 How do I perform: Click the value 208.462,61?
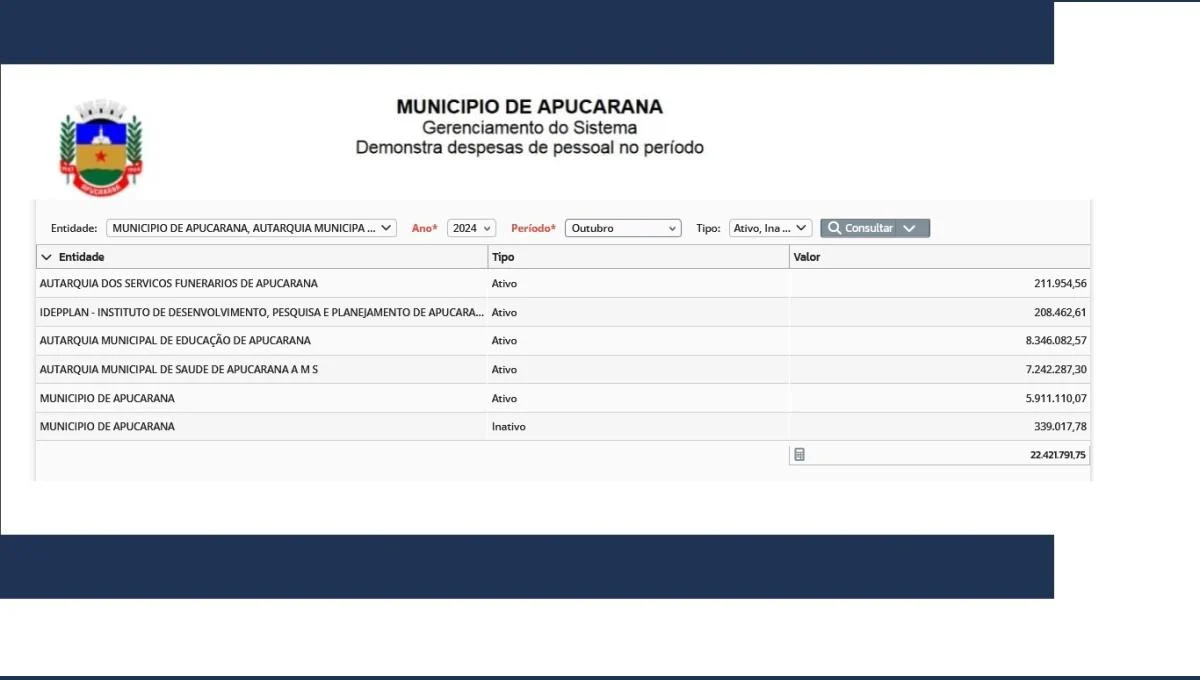pos(1060,312)
